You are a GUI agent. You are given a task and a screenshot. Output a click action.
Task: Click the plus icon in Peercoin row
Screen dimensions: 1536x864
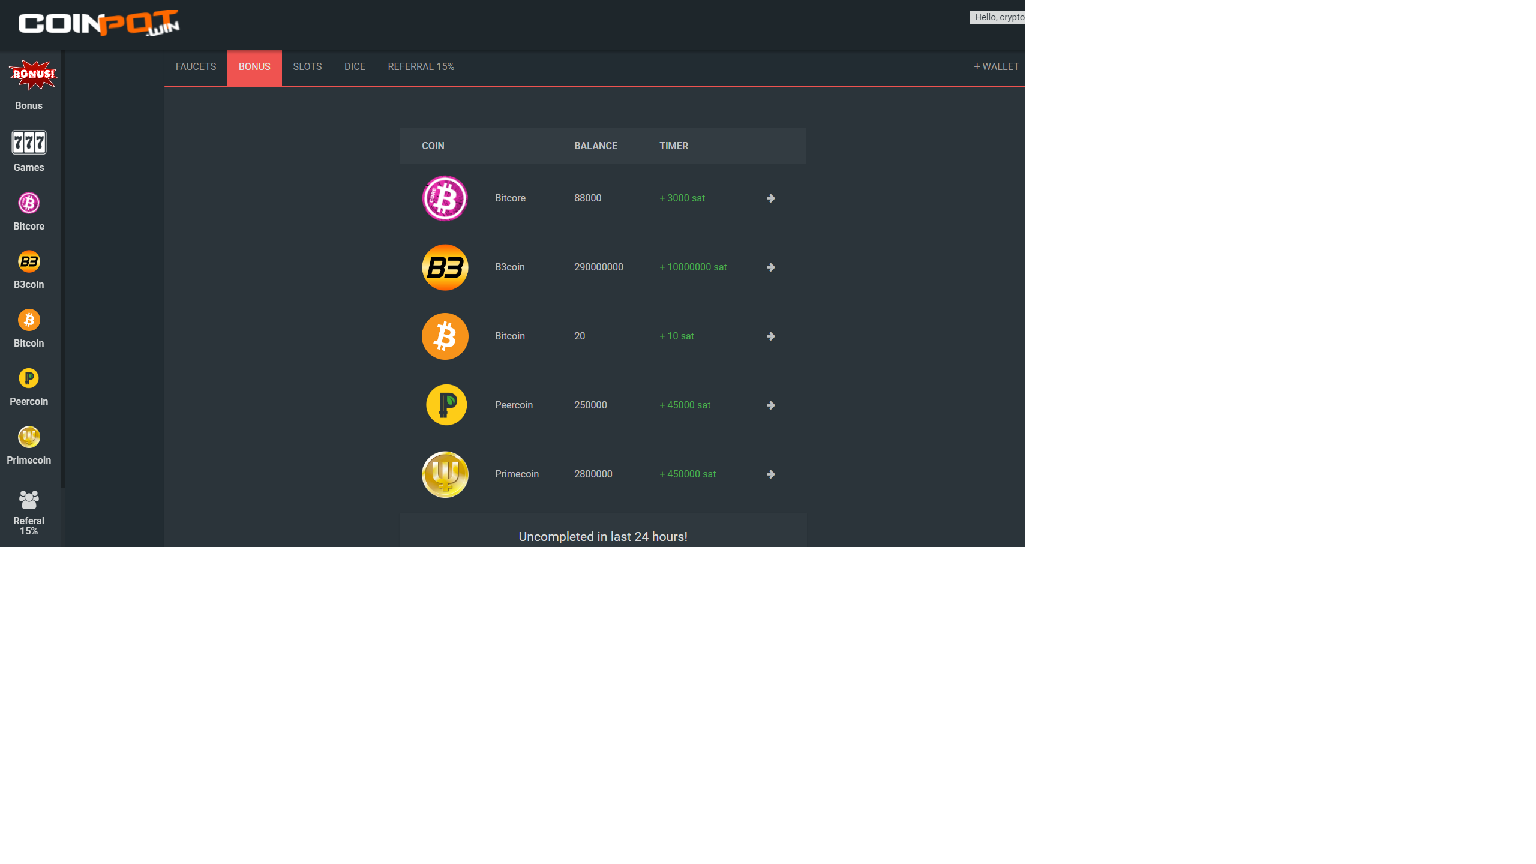771,405
